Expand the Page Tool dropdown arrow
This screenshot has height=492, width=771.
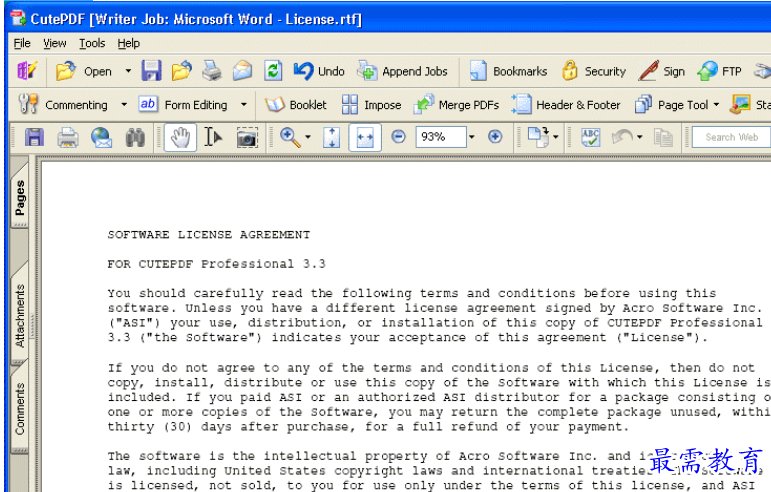click(x=716, y=105)
